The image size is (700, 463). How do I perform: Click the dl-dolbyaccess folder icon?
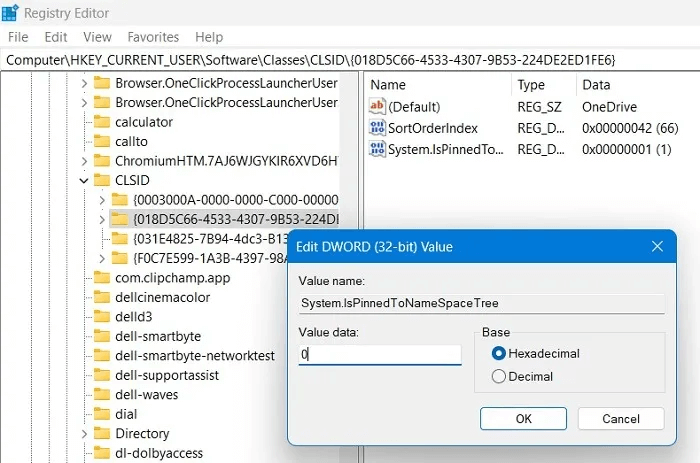click(102, 453)
